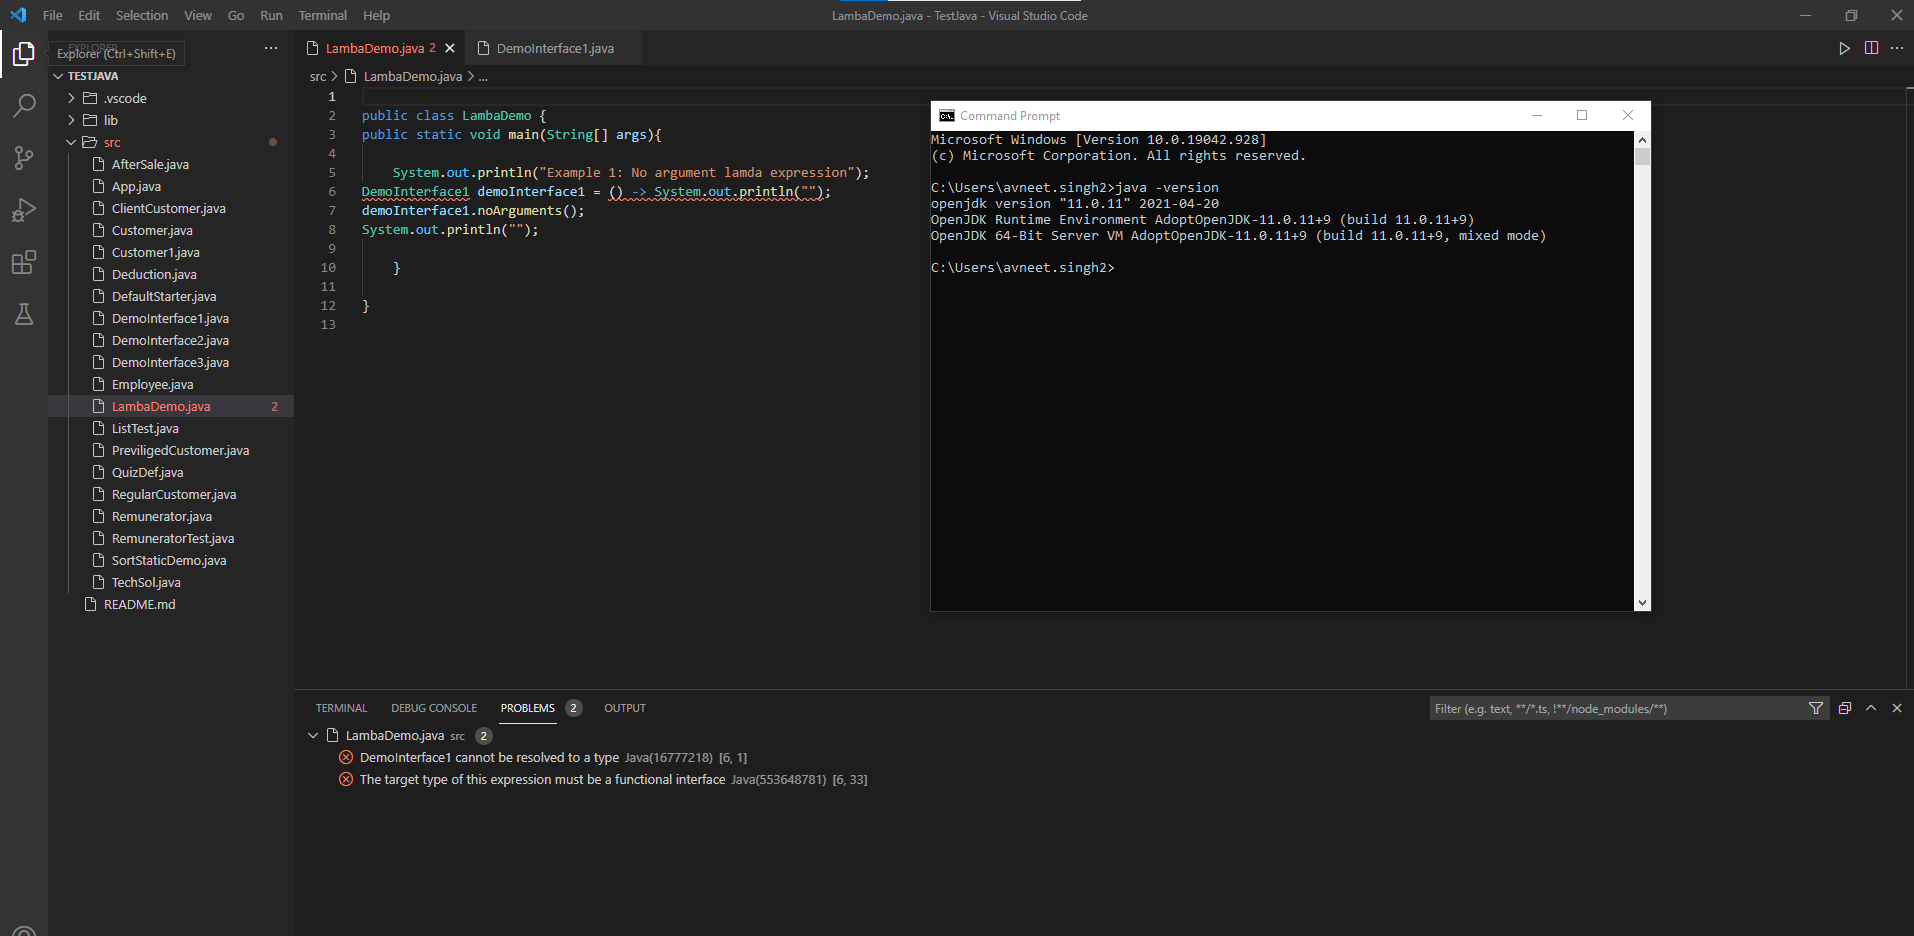1914x936 pixels.
Task: Click the Command Prompt vertical scrollbar
Action: (1642, 371)
